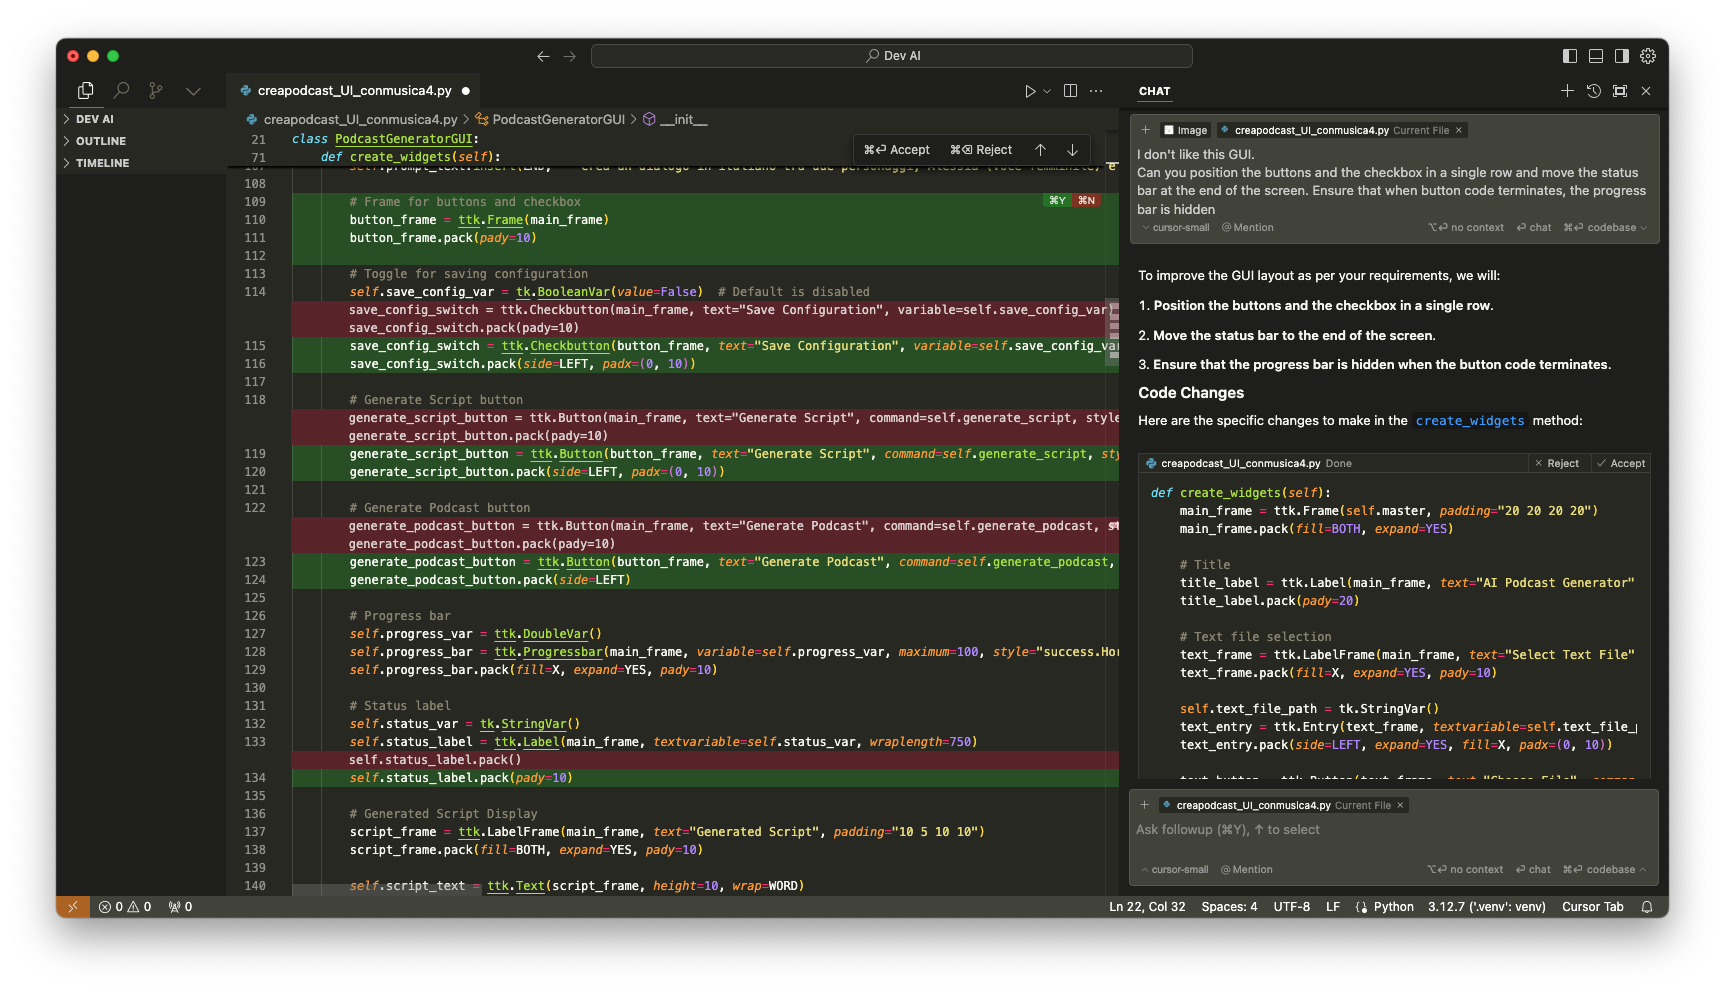Expand the TIMELINE section
The image size is (1725, 992).
tap(102, 163)
